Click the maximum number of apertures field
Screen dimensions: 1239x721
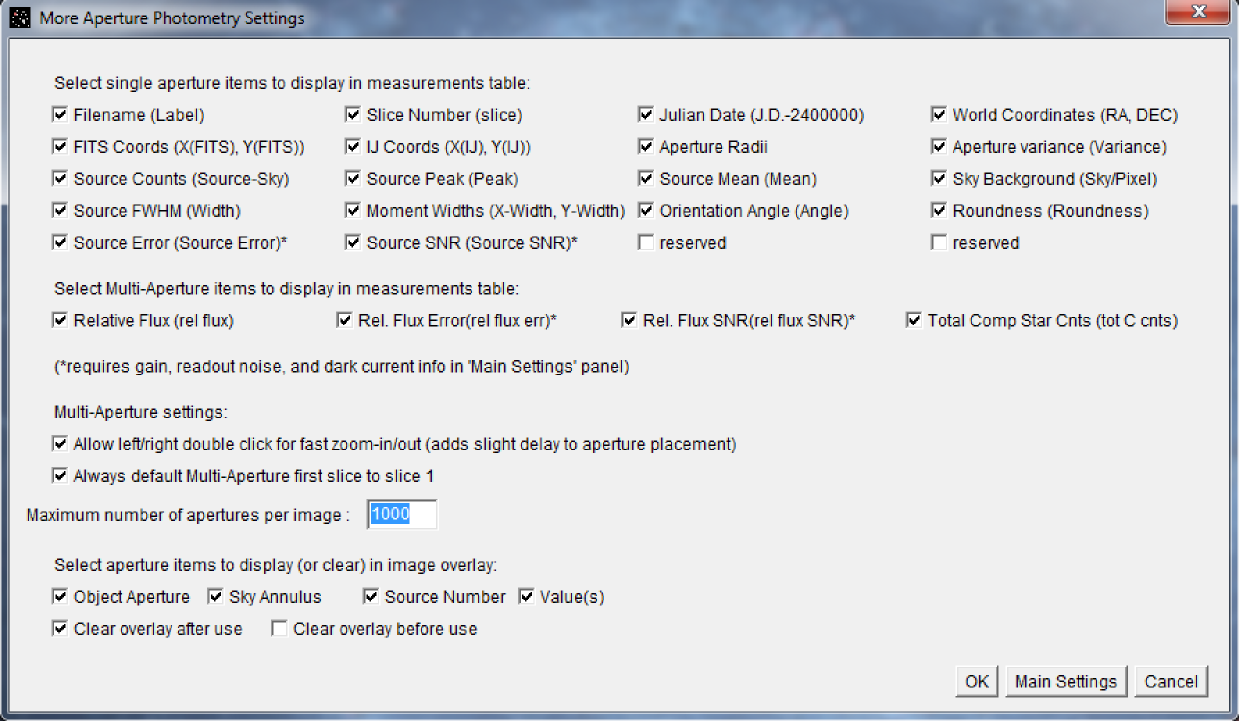(402, 515)
